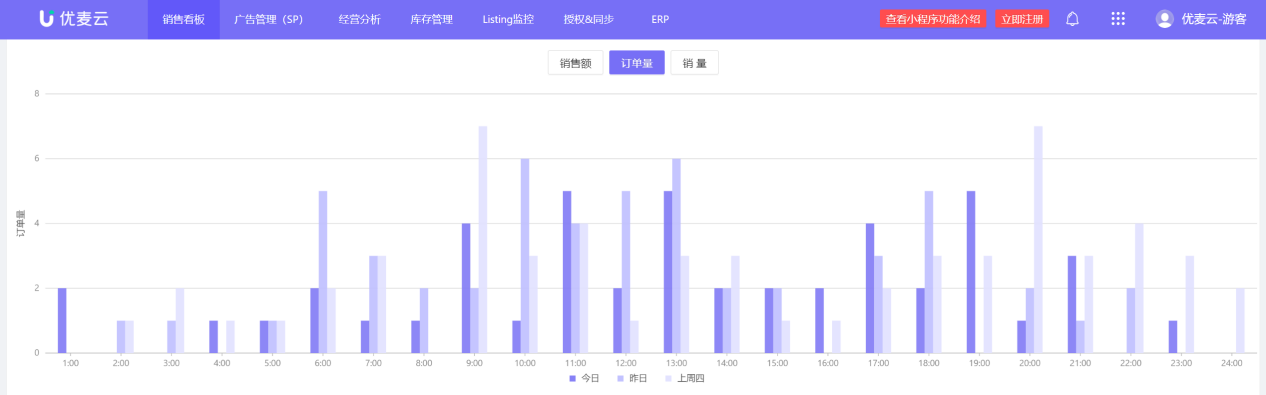Click the 立即注册 button

coord(1022,19)
